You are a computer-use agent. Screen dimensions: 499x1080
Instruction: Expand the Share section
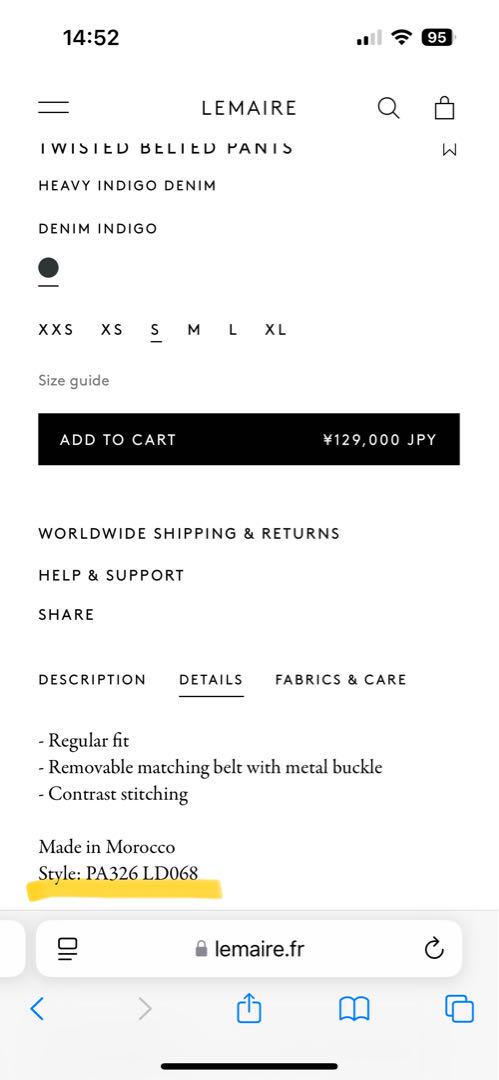coord(66,614)
